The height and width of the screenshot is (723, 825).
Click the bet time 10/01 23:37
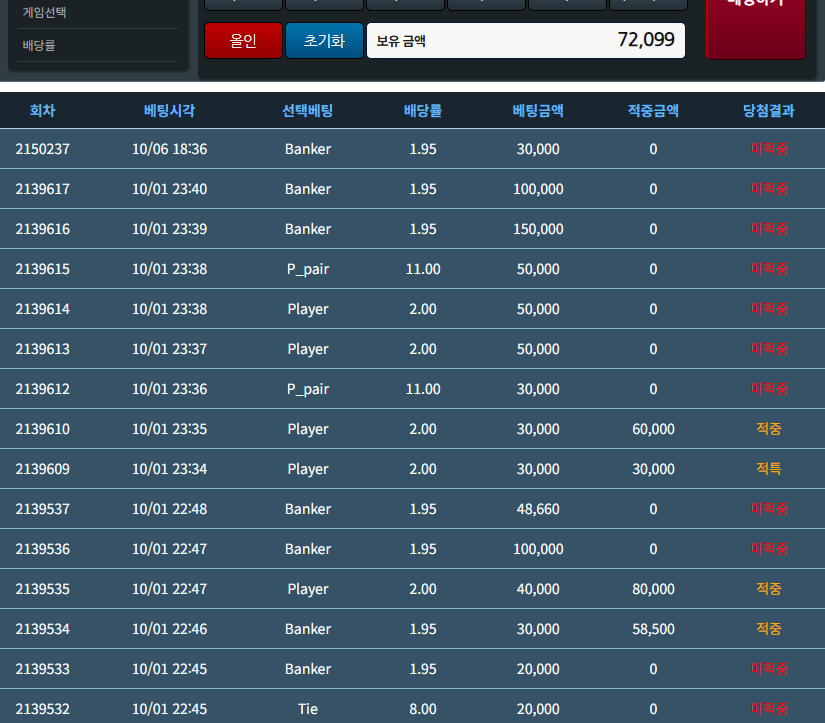(x=169, y=349)
